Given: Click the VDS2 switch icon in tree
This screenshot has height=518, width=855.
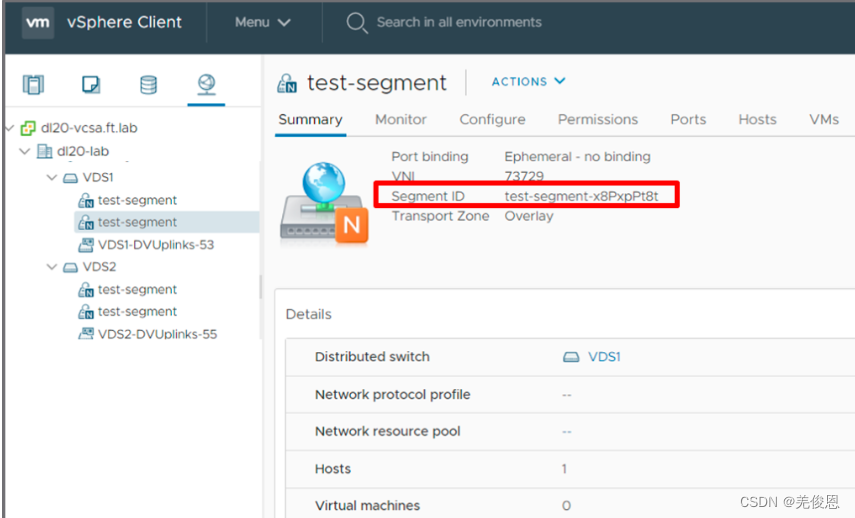Looking at the screenshot, I should [70, 267].
